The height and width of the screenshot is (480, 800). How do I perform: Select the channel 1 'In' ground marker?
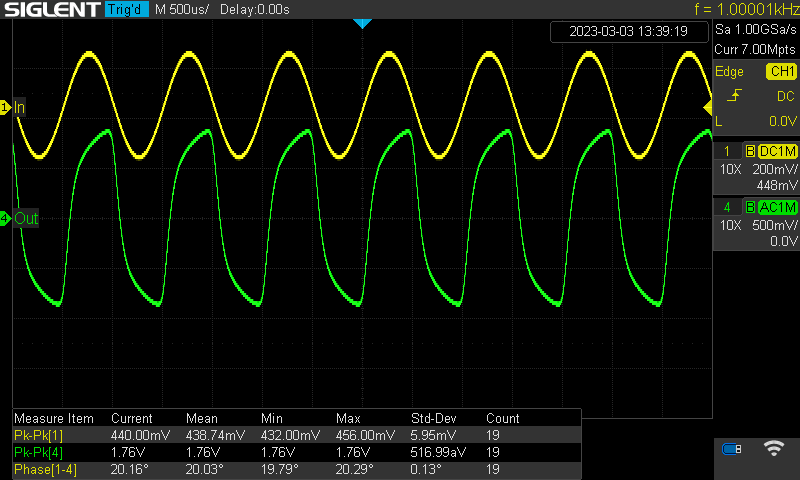click(x=14, y=107)
